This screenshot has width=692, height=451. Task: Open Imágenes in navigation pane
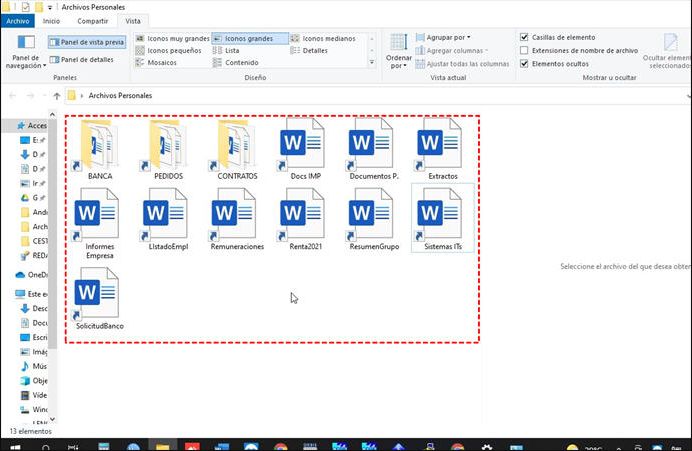(x=34, y=352)
